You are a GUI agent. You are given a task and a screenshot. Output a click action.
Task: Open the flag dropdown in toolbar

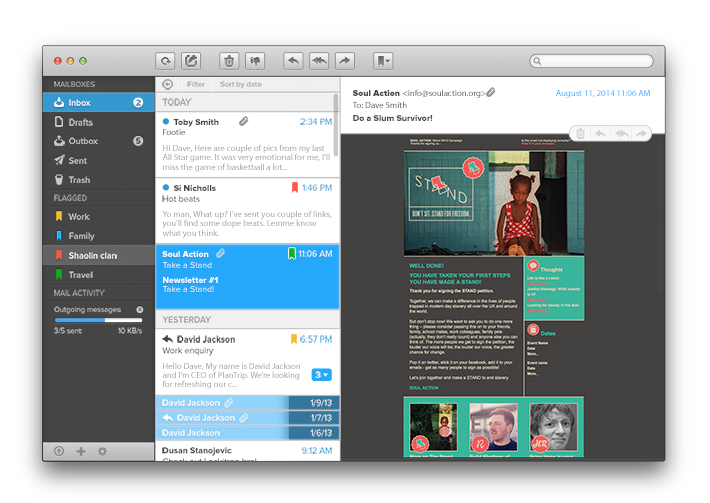point(383,61)
